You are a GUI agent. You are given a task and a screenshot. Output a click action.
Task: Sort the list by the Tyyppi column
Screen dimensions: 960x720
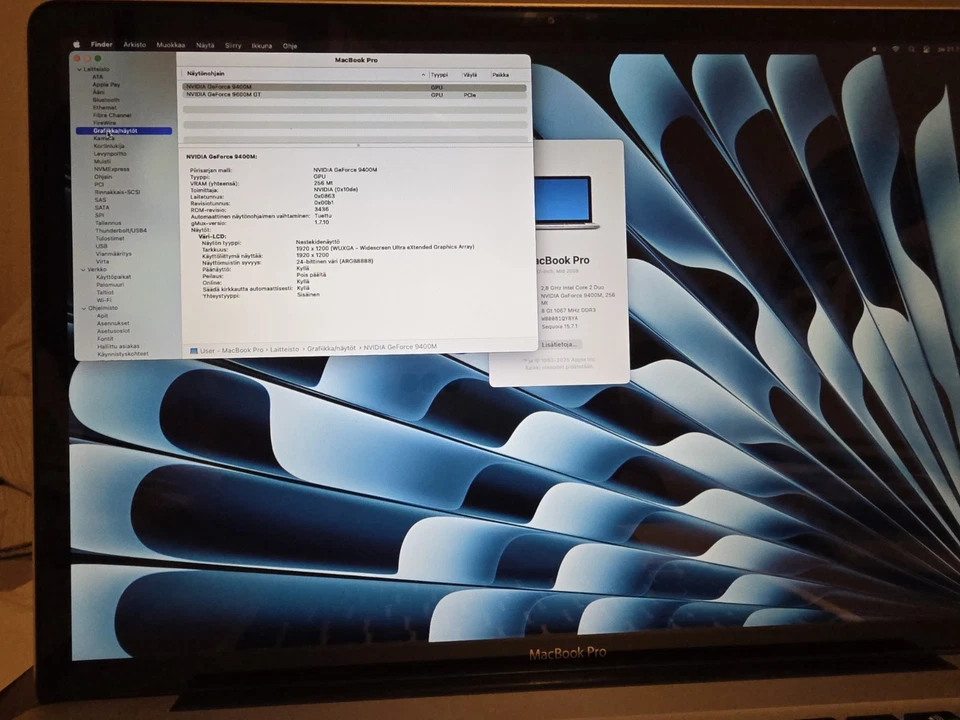pyautogui.click(x=440, y=74)
